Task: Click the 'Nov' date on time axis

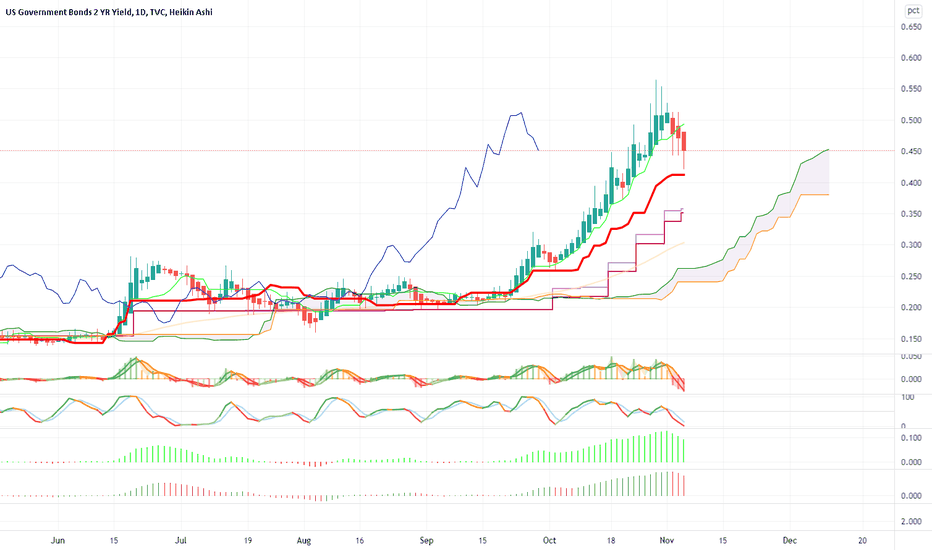Action: 666,540
